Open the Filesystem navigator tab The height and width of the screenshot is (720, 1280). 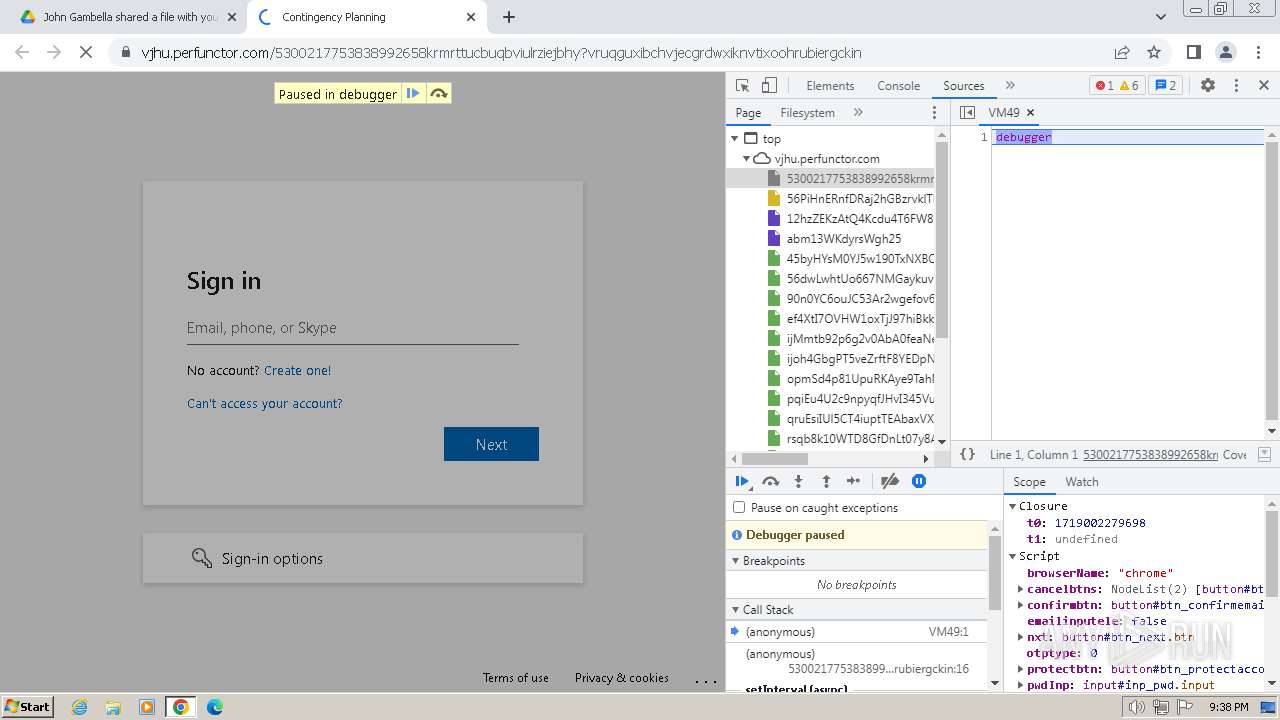point(807,113)
